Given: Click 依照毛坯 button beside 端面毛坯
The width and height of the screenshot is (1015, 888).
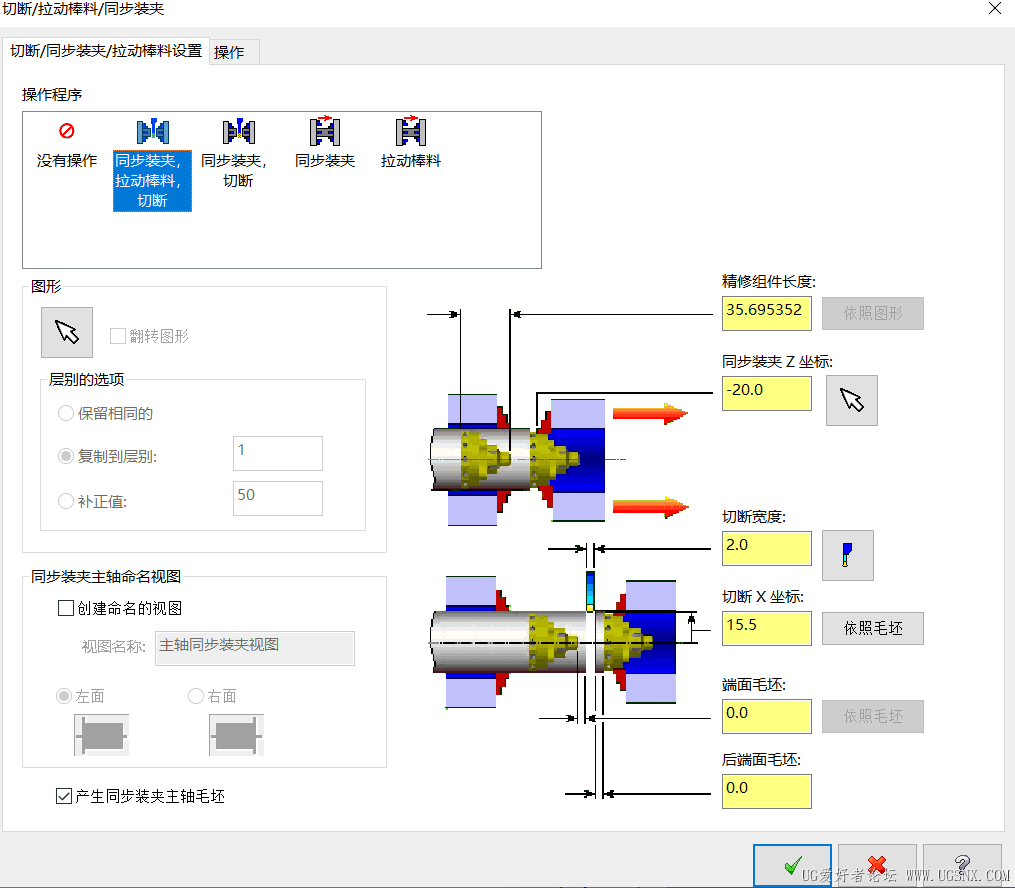Looking at the screenshot, I should click(873, 716).
